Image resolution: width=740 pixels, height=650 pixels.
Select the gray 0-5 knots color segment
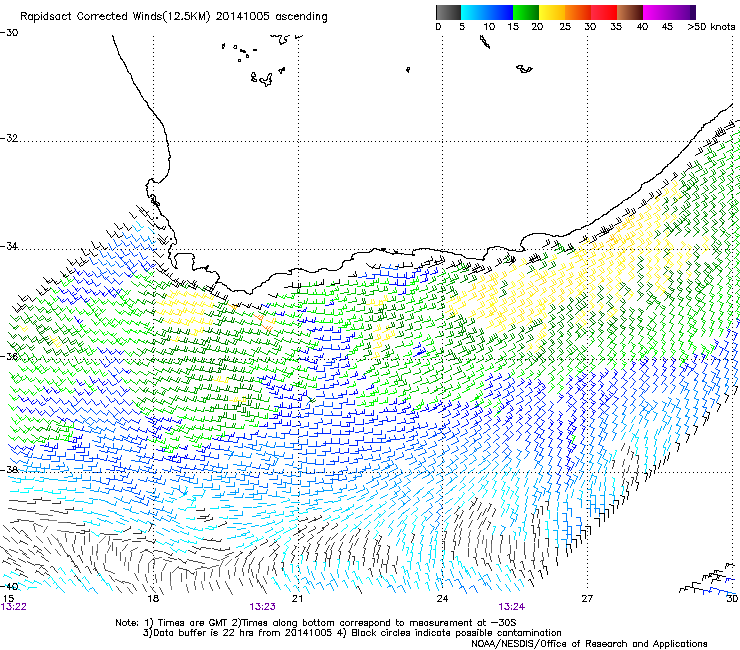(x=448, y=12)
